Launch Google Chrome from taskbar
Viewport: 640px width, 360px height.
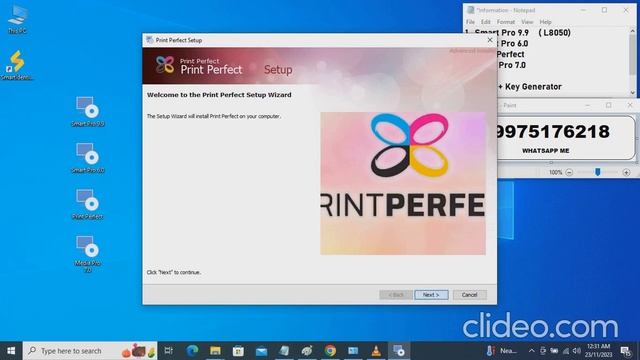coord(330,351)
